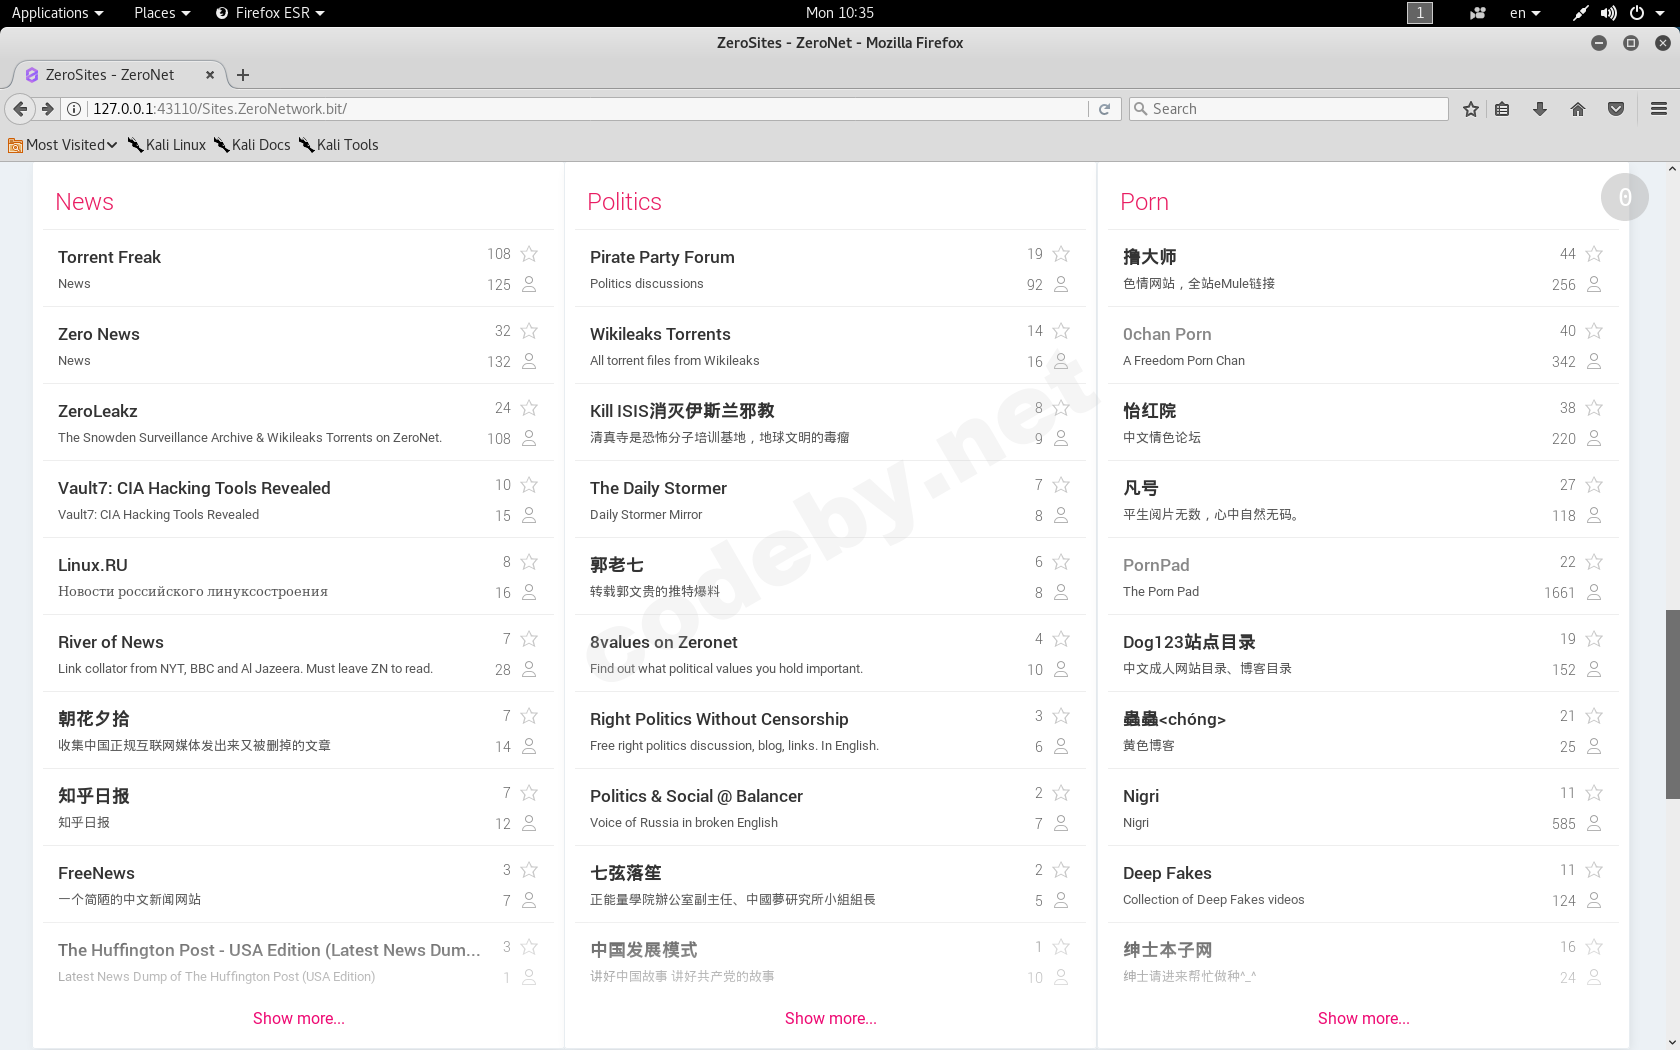Click the page info icon in address bar
The image size is (1680, 1050).
coord(74,108)
